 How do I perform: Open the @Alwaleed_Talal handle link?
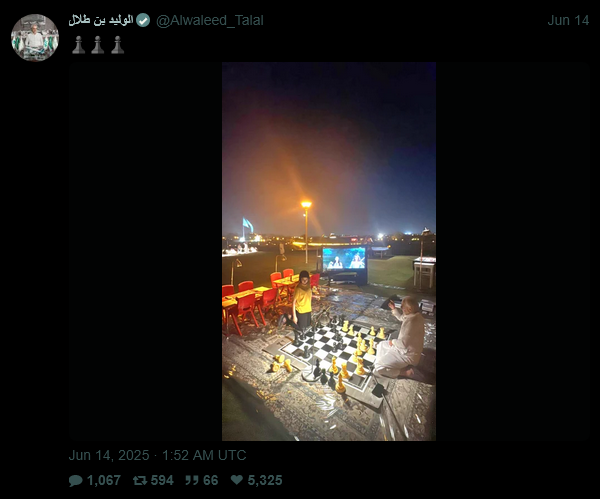pos(210,20)
